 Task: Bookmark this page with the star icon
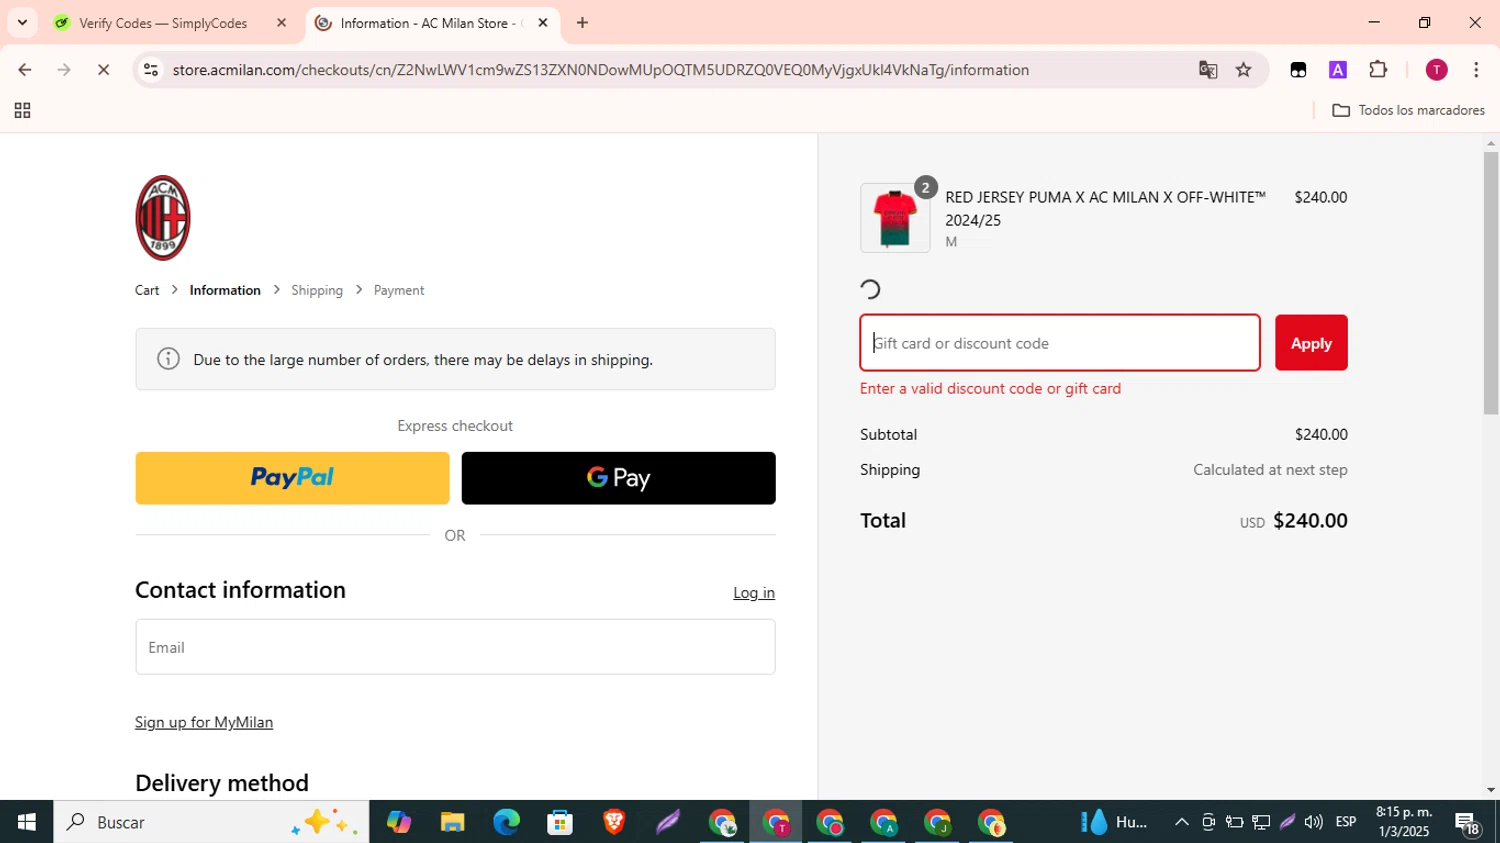pyautogui.click(x=1243, y=70)
